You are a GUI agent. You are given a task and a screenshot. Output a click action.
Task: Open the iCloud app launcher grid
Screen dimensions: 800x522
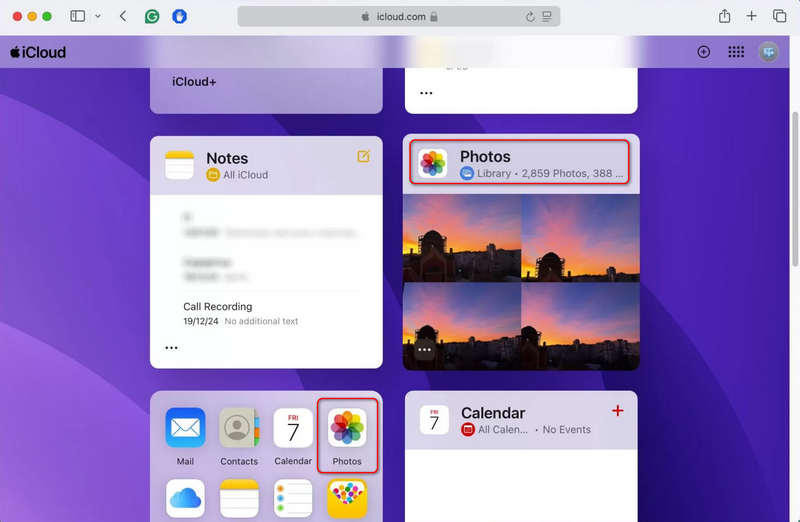pos(736,52)
